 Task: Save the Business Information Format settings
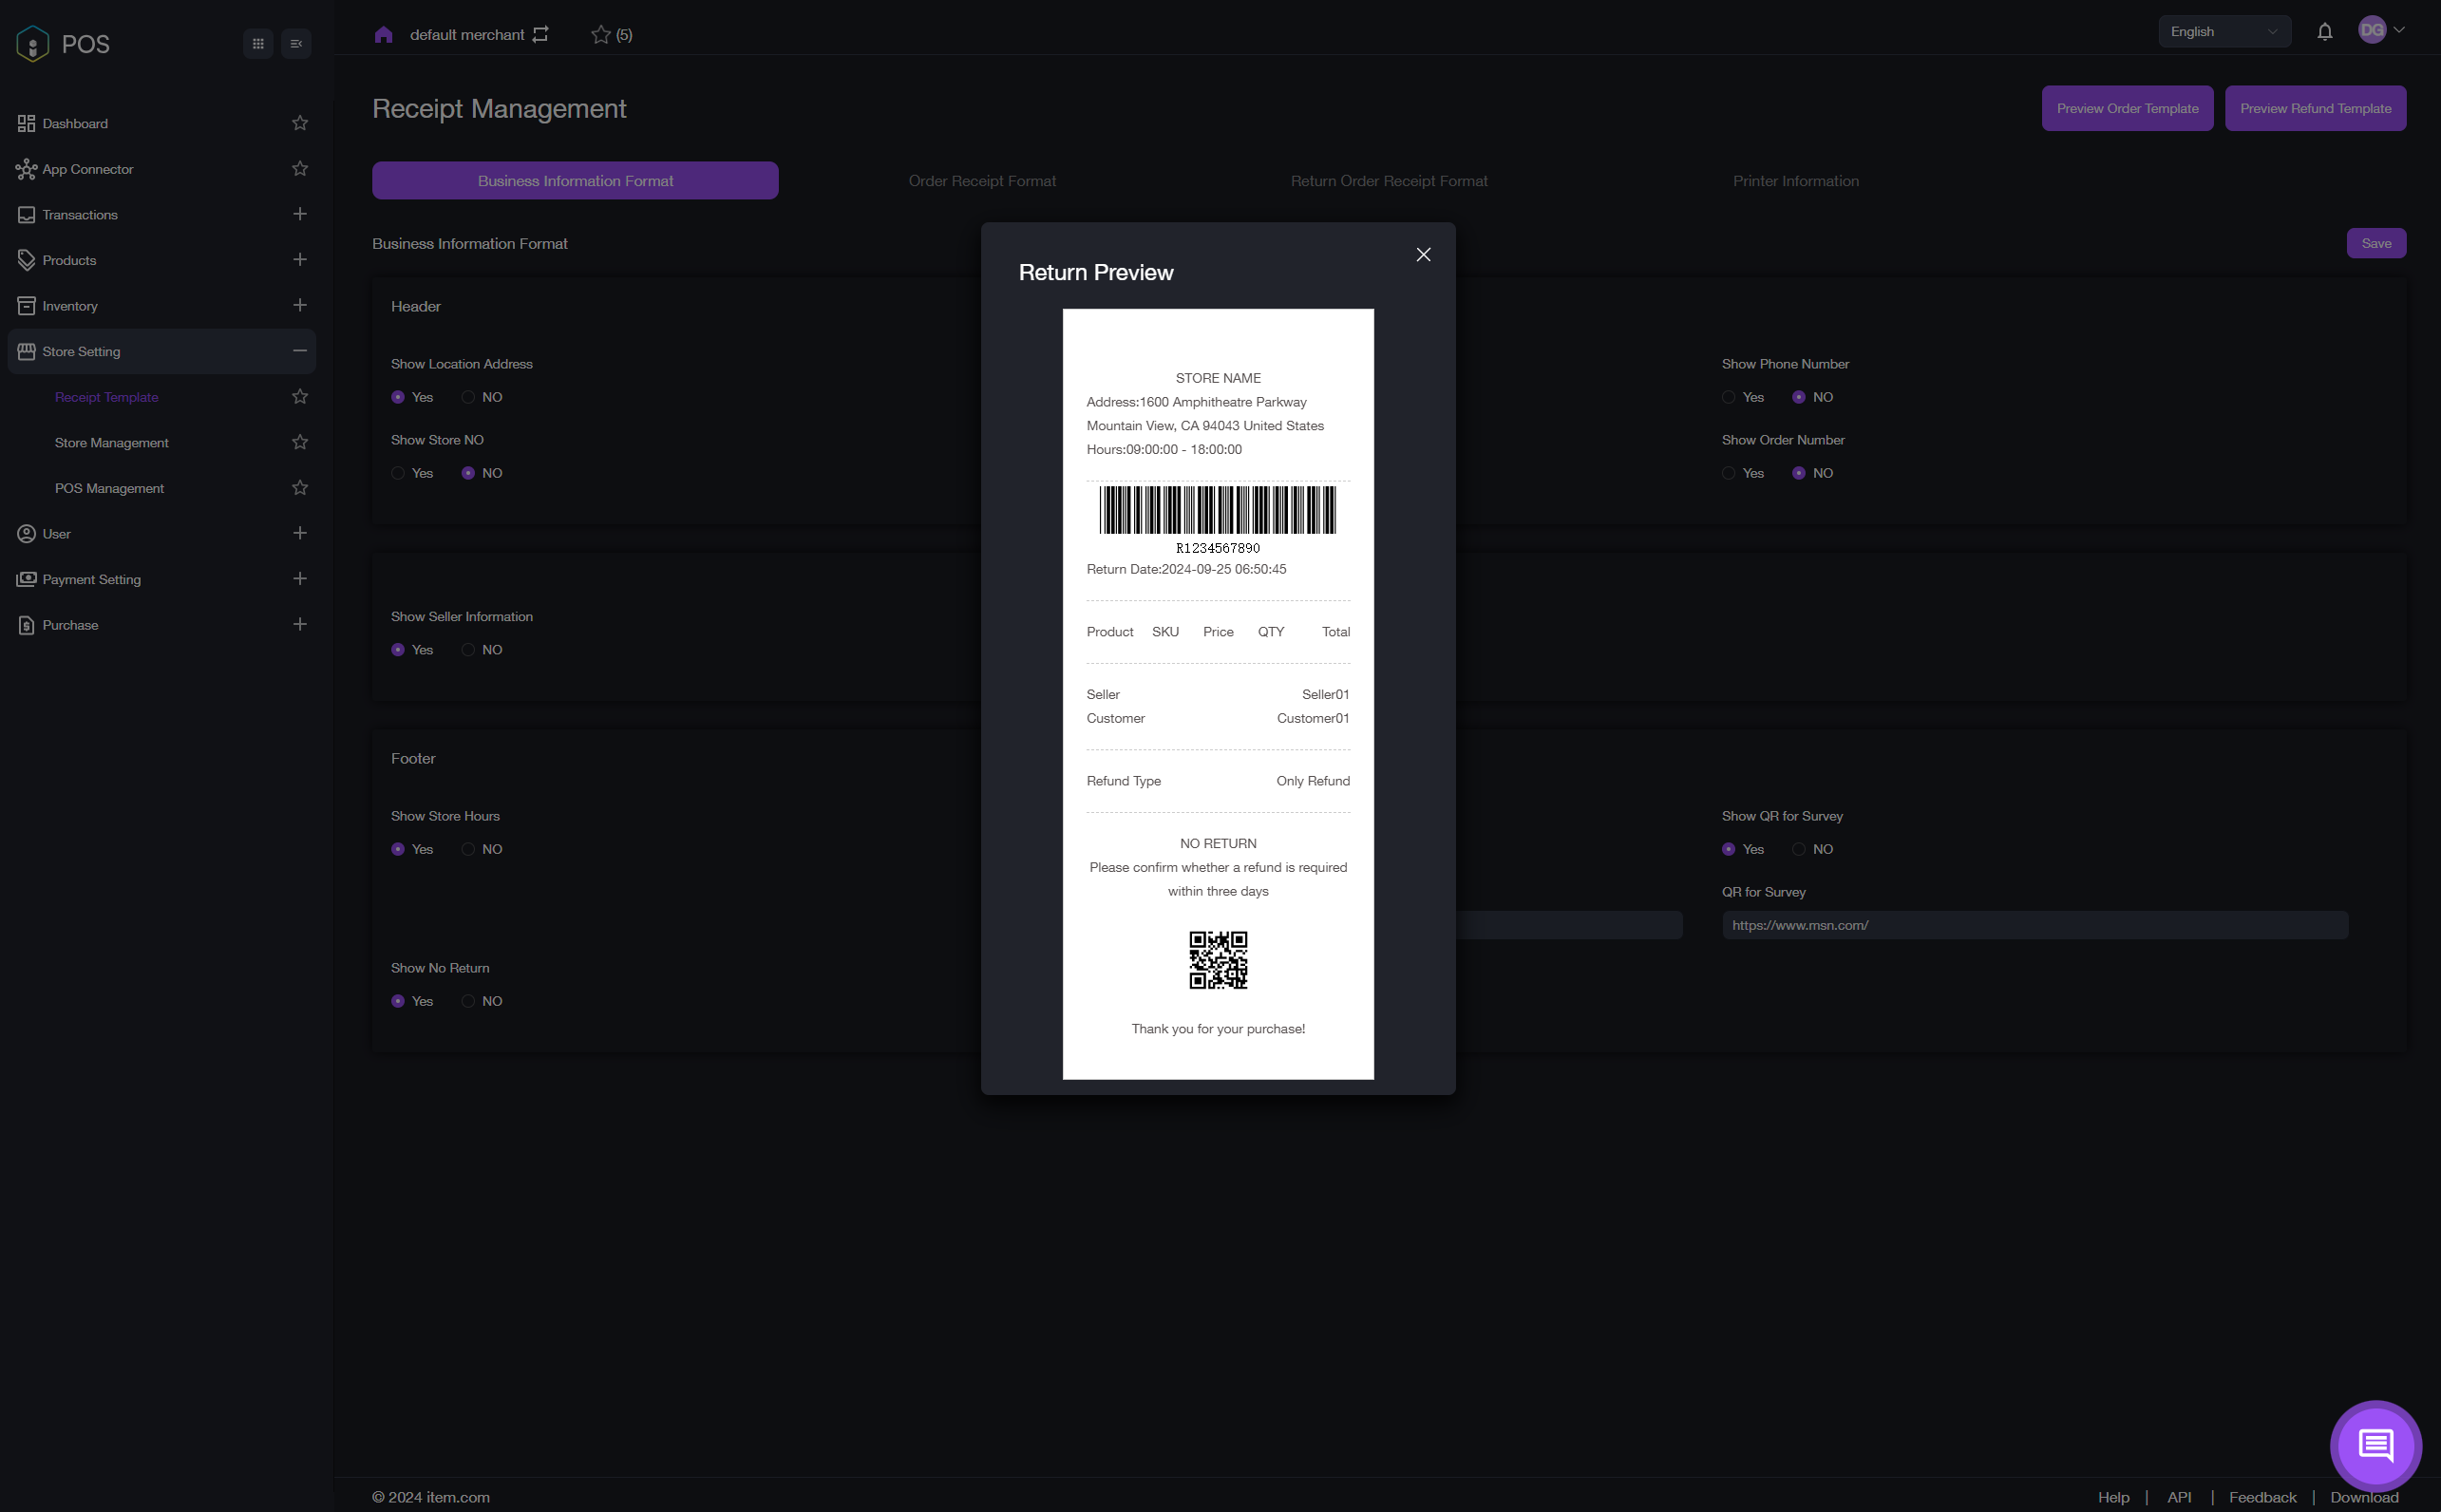click(x=2376, y=243)
